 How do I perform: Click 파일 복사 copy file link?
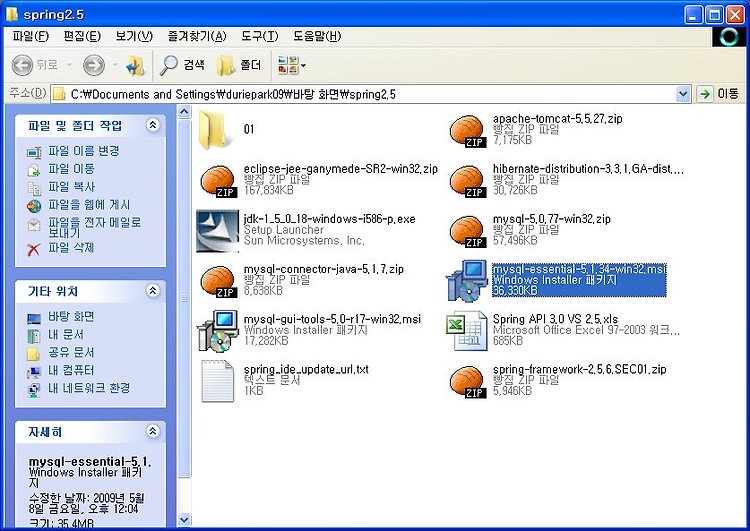click(x=71, y=187)
